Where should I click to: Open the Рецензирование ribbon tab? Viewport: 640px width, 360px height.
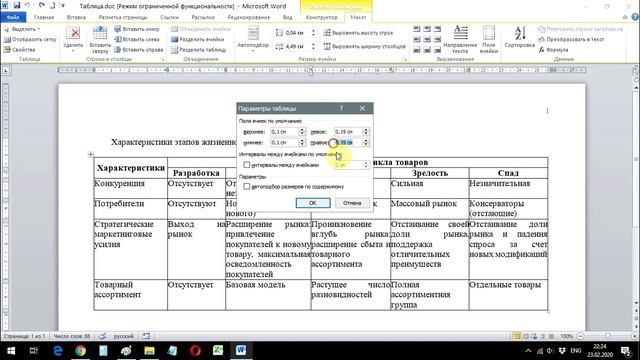pos(249,18)
